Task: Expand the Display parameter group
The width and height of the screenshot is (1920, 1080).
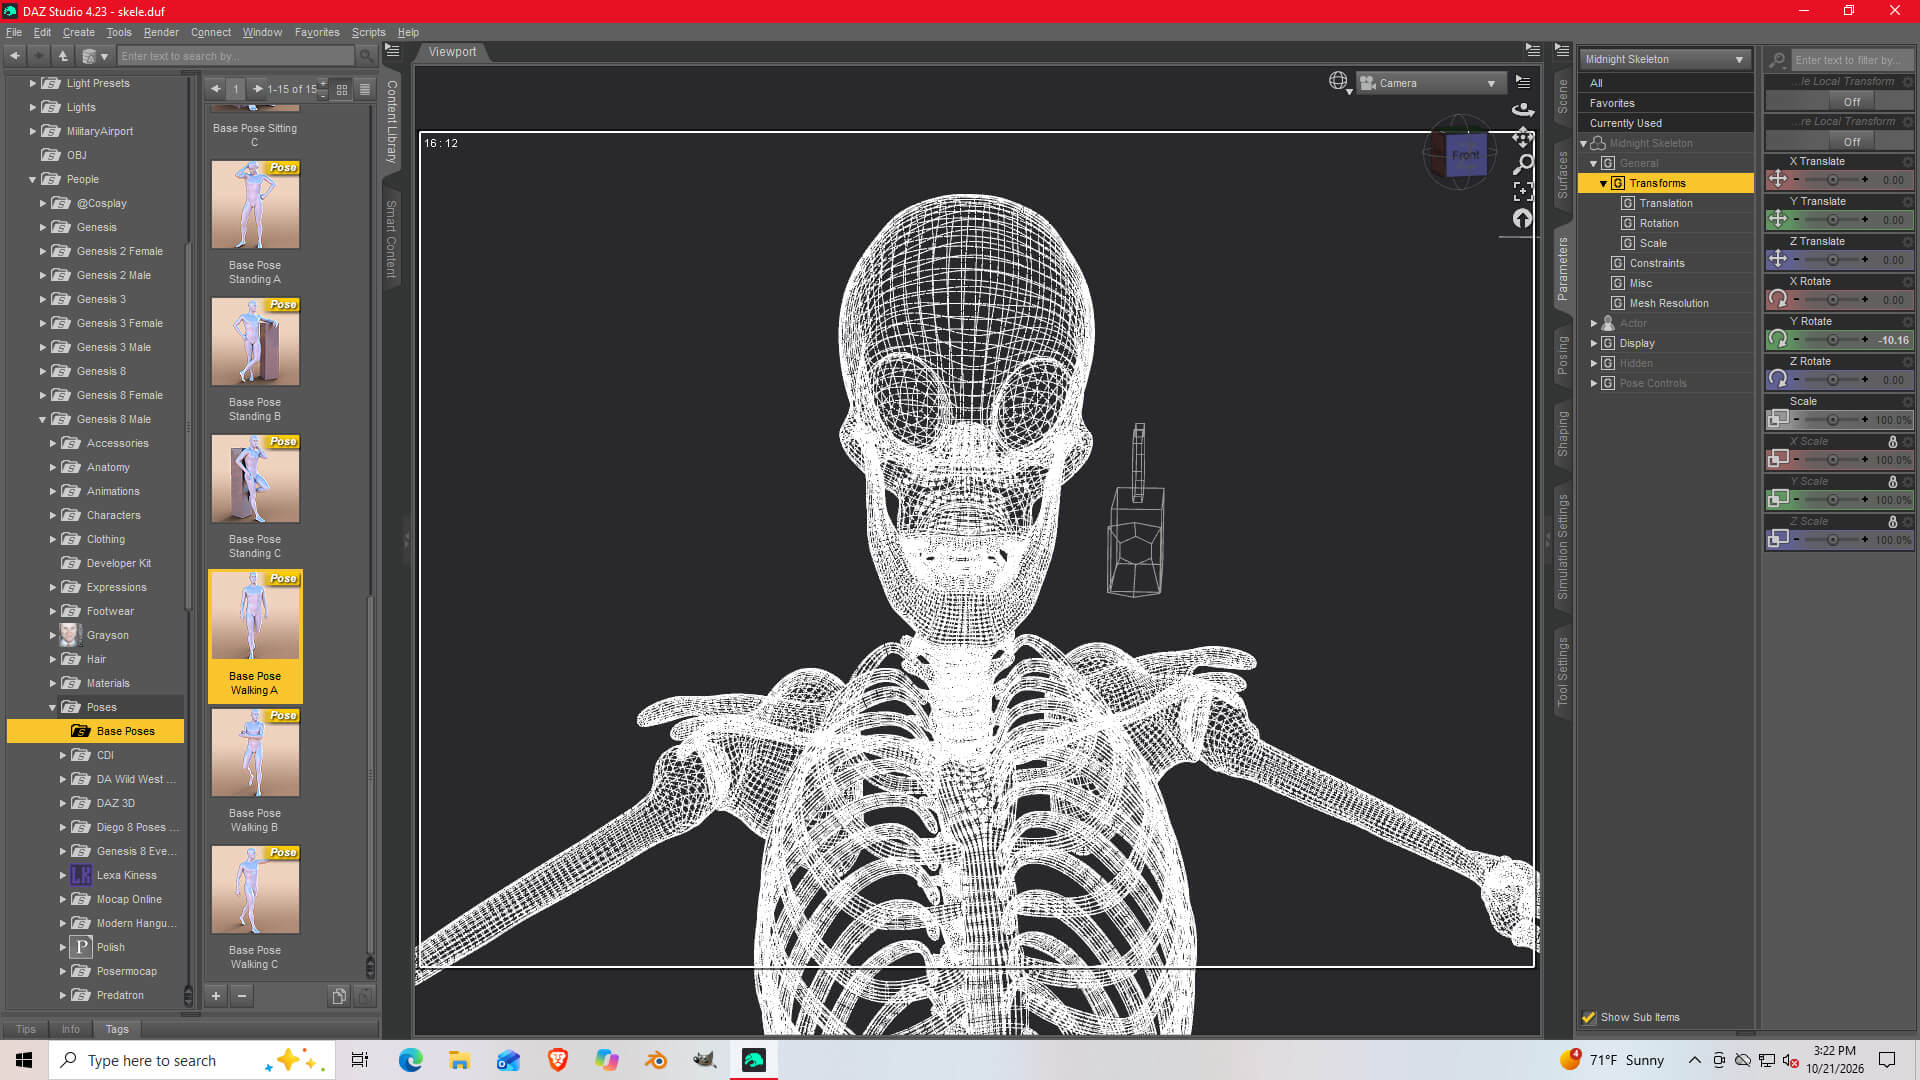Action: (x=1593, y=343)
